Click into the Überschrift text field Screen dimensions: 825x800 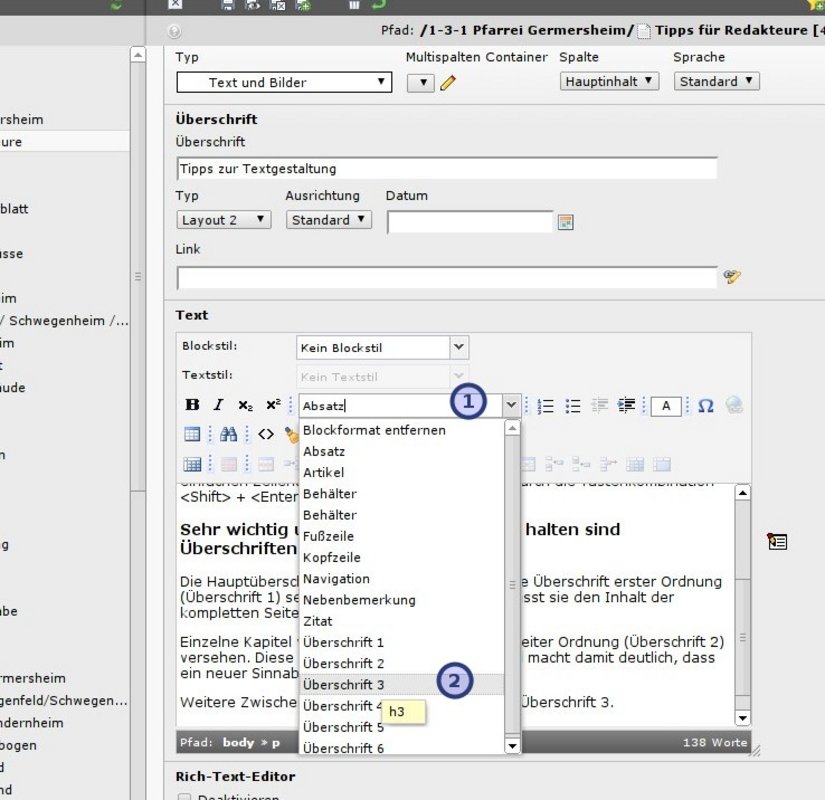coord(446,168)
